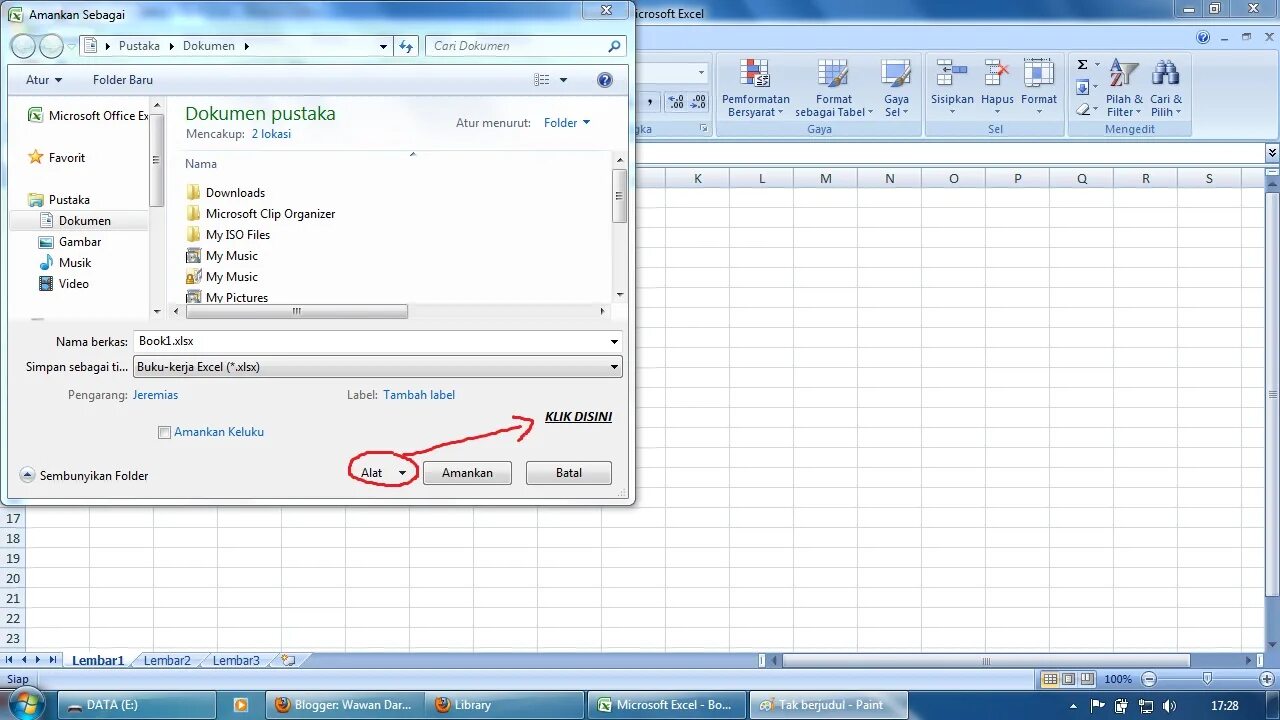The image size is (1280, 720).
Task: Click zoom in plus button
Action: click(x=1268, y=679)
